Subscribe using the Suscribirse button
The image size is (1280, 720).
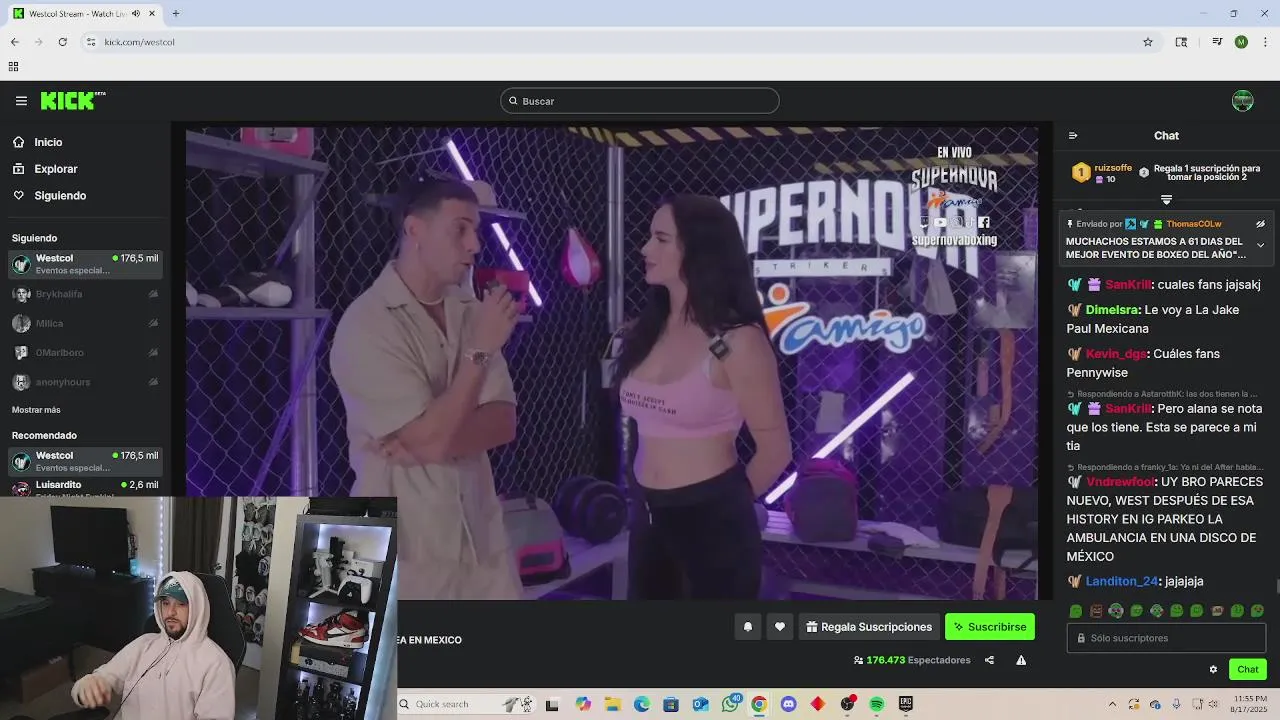pos(990,627)
